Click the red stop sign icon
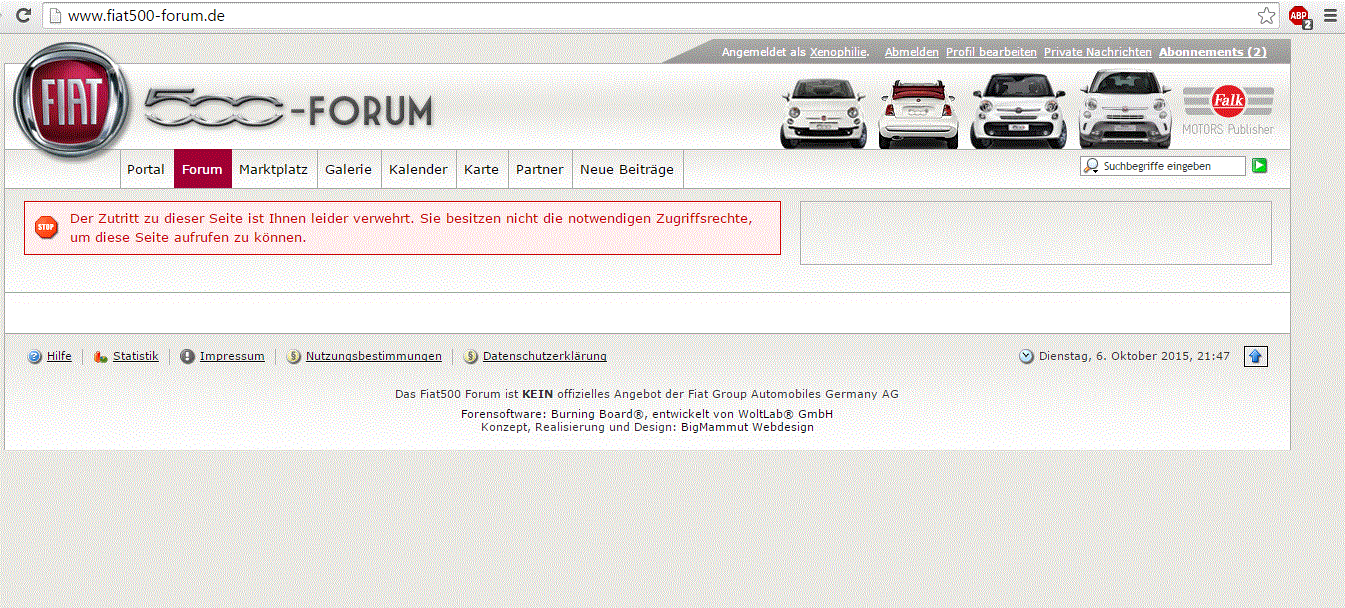The image size is (1345, 608). coord(46,227)
